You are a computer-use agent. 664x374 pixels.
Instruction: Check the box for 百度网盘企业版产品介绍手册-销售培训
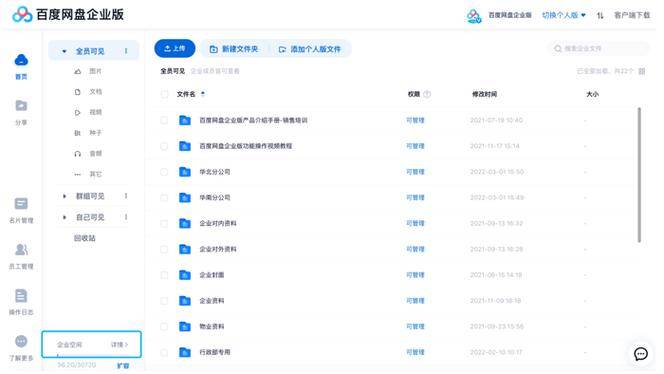pyautogui.click(x=164, y=120)
